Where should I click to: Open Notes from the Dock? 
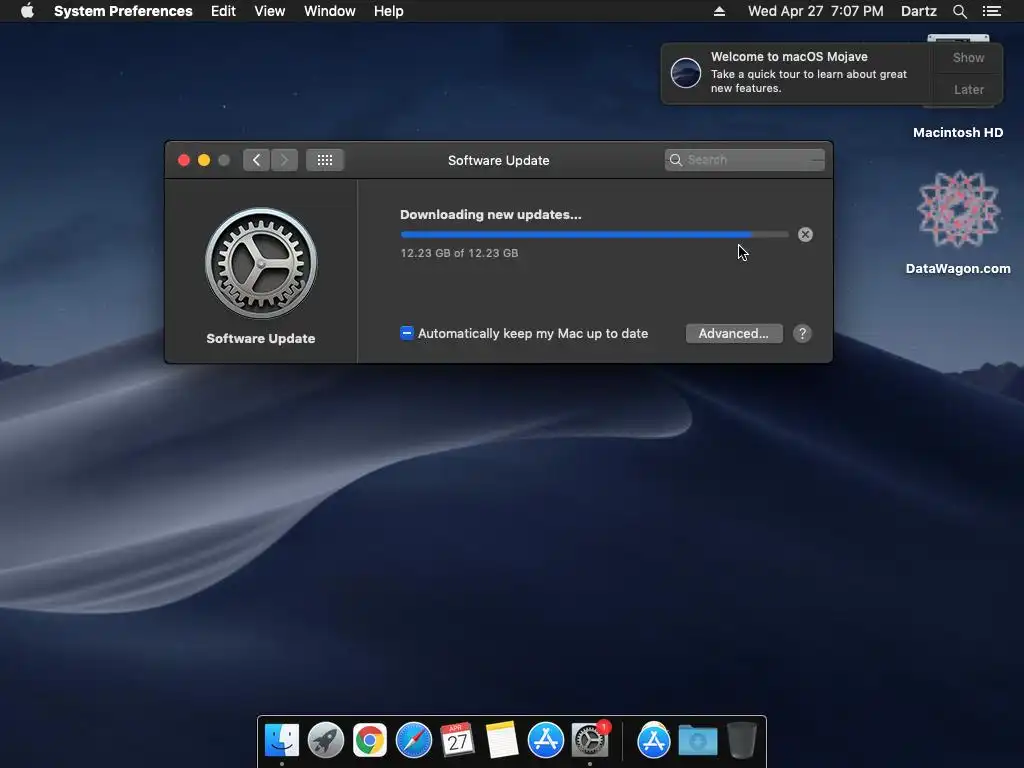click(502, 740)
